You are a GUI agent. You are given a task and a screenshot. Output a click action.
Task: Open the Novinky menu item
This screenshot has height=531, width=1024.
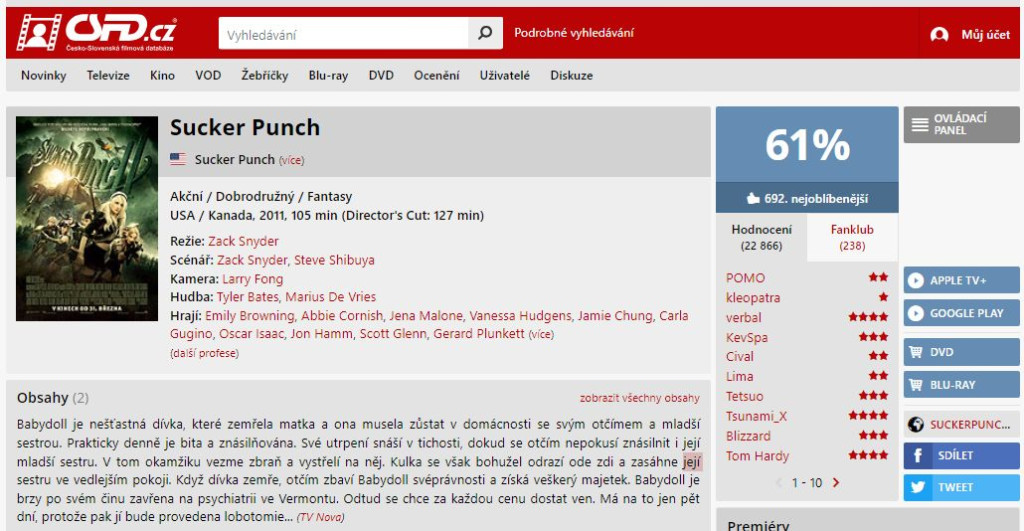pos(44,75)
